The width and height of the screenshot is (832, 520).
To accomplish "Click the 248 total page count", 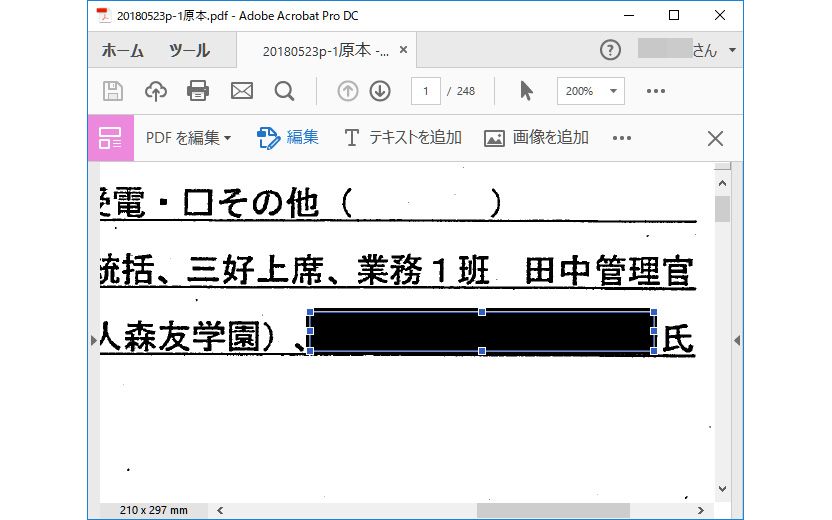I will 465,91.
